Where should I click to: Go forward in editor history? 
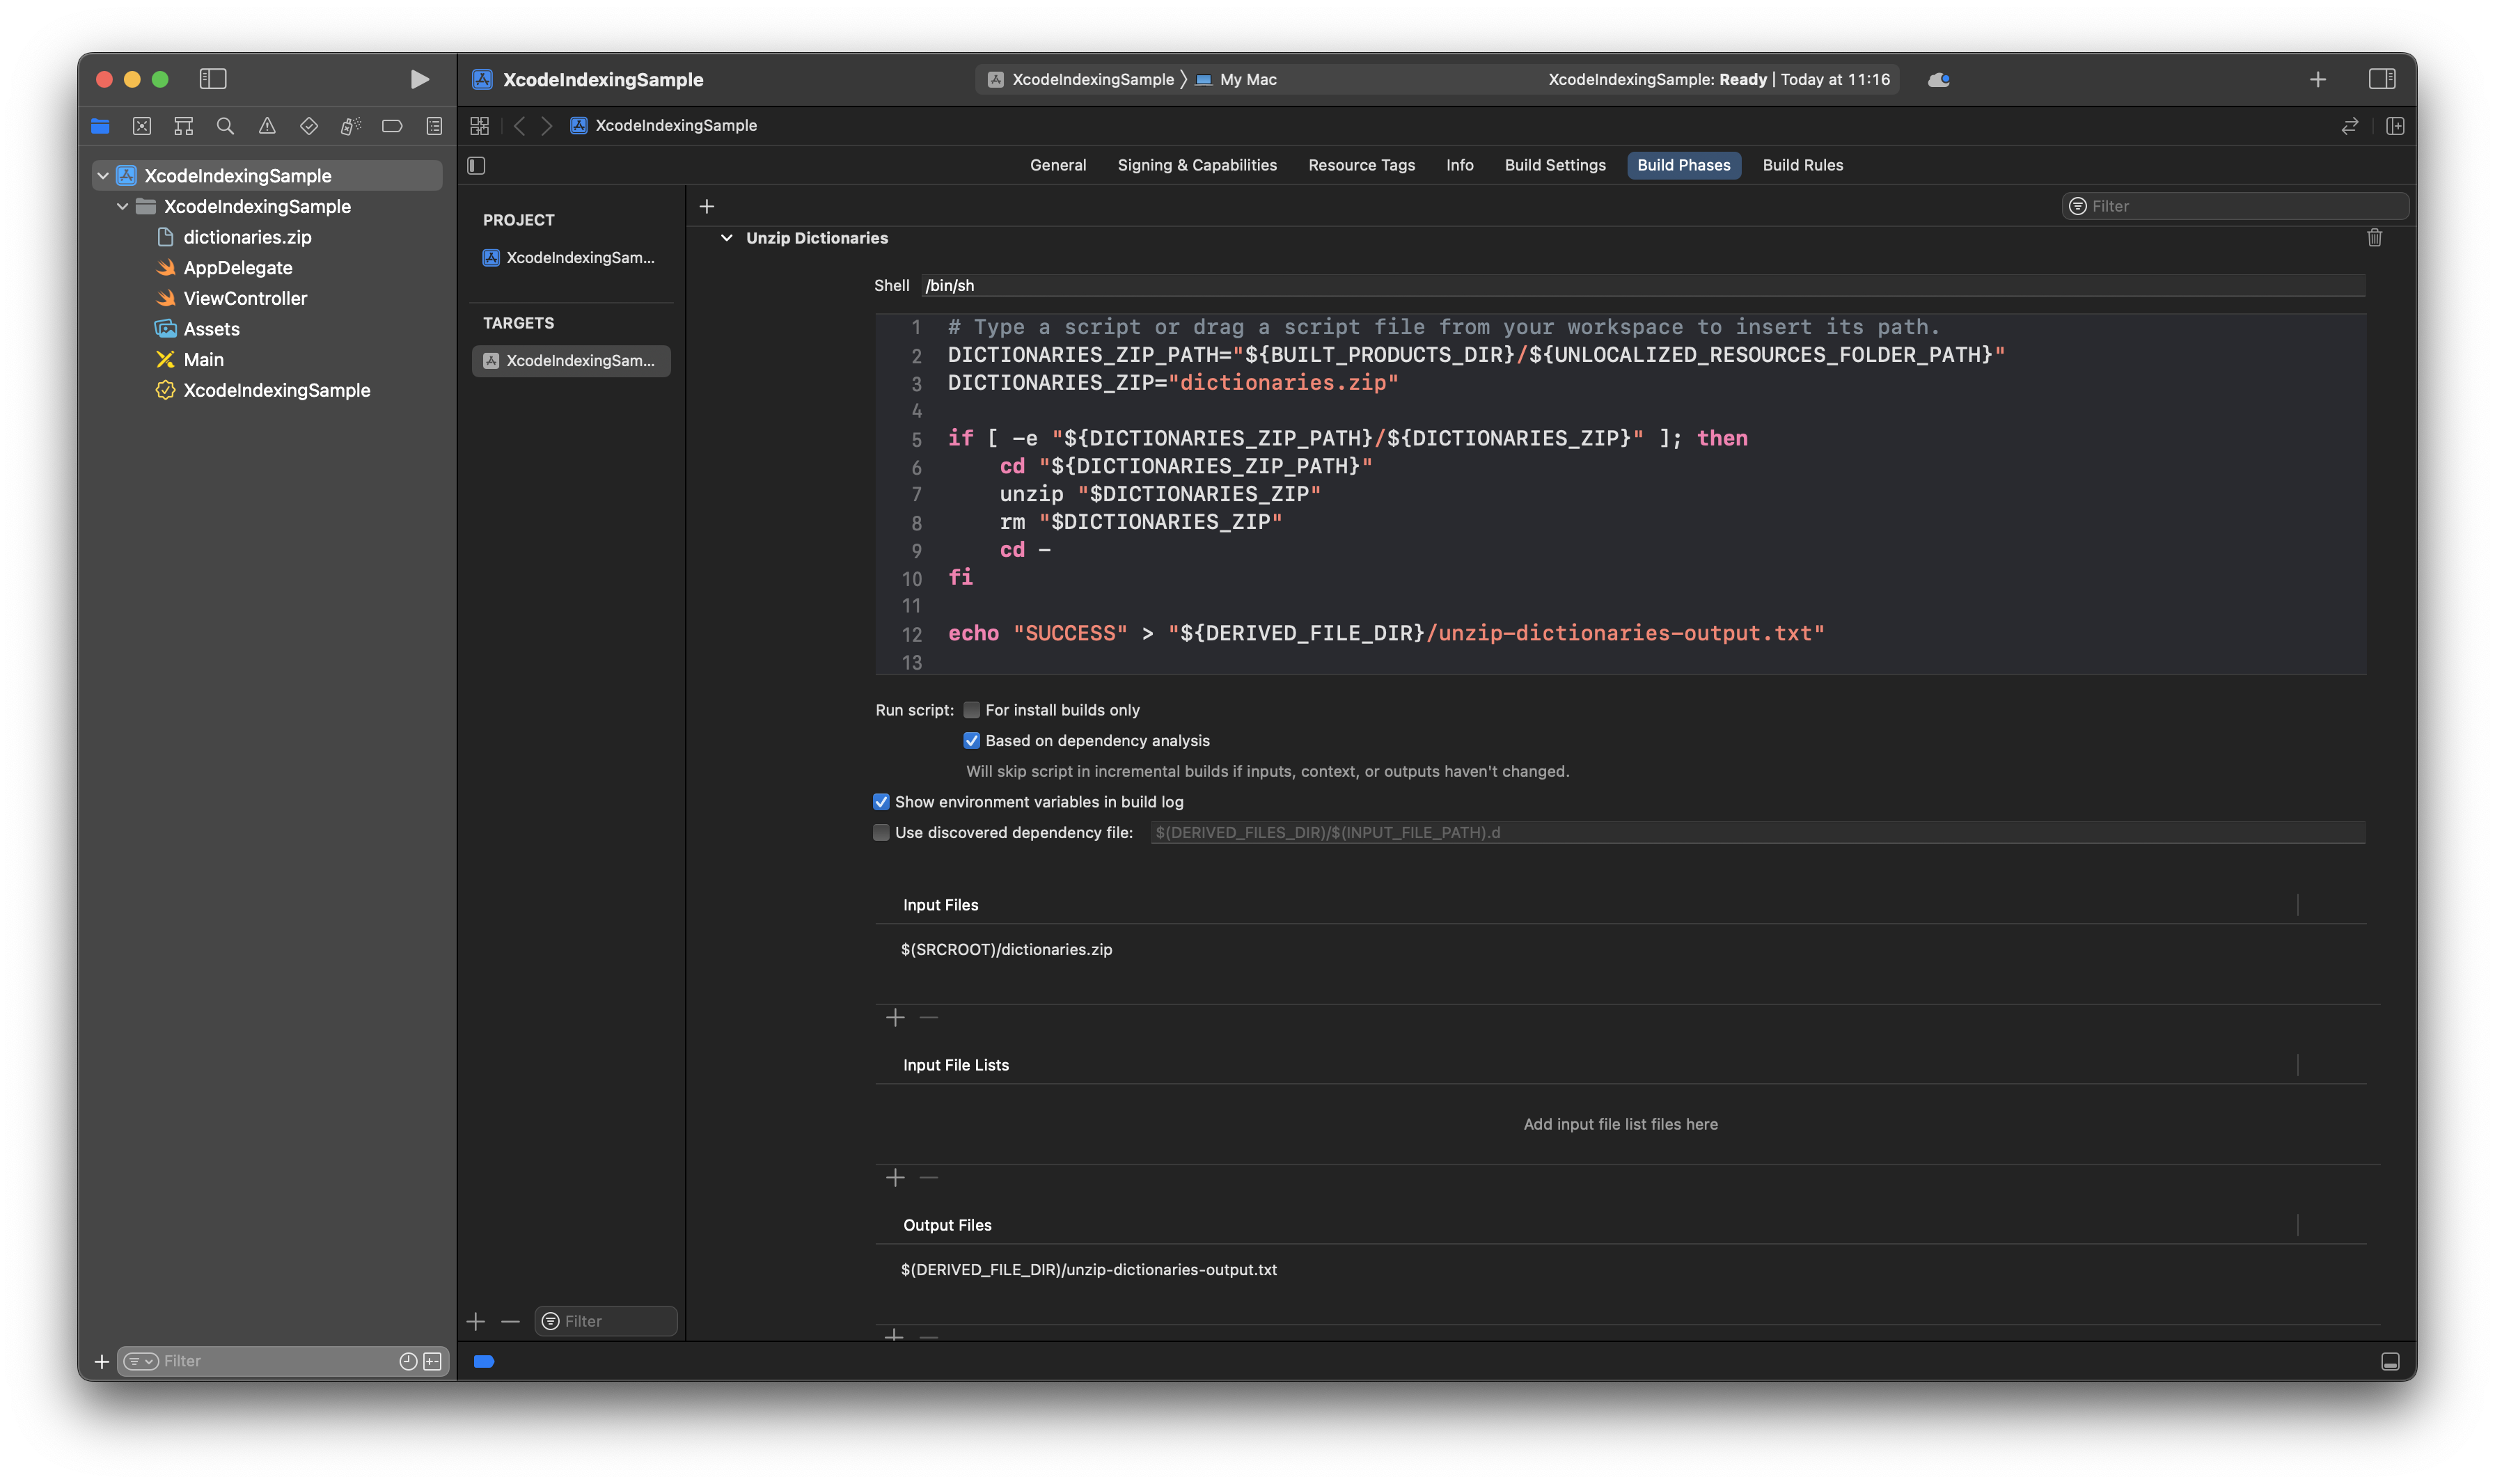click(x=547, y=126)
